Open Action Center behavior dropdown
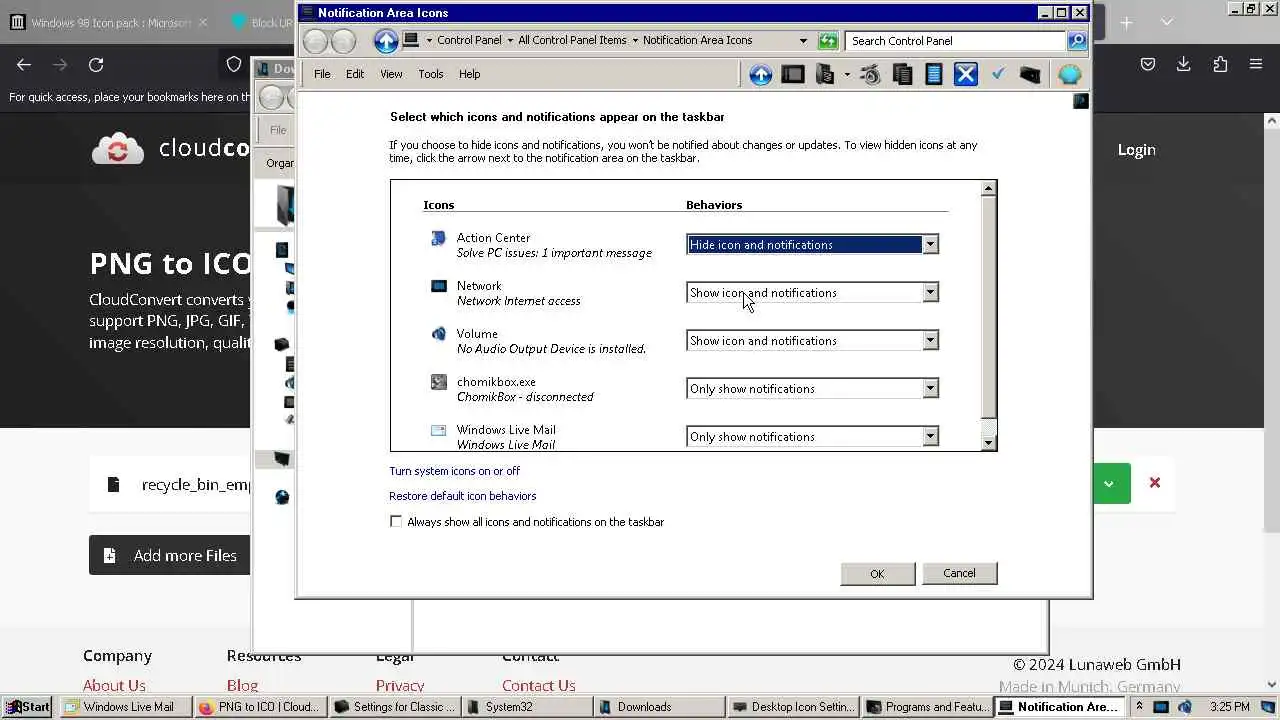1280x720 pixels. point(930,245)
